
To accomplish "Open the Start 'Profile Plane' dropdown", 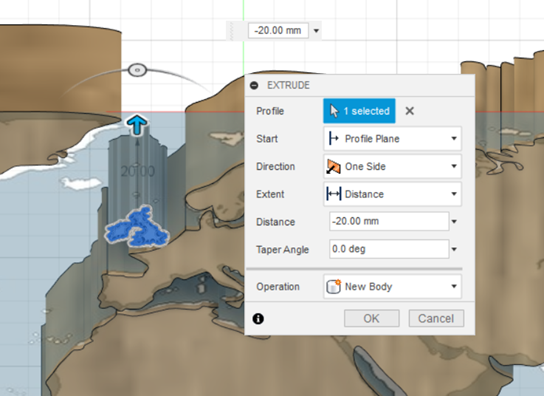I will coord(392,138).
